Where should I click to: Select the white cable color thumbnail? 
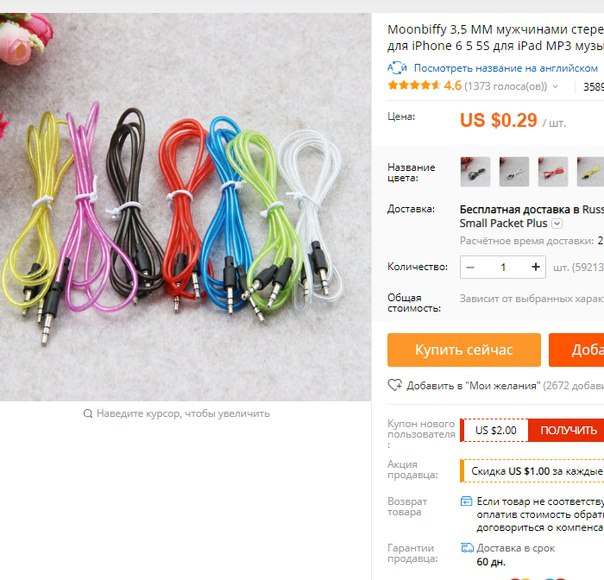[514, 171]
